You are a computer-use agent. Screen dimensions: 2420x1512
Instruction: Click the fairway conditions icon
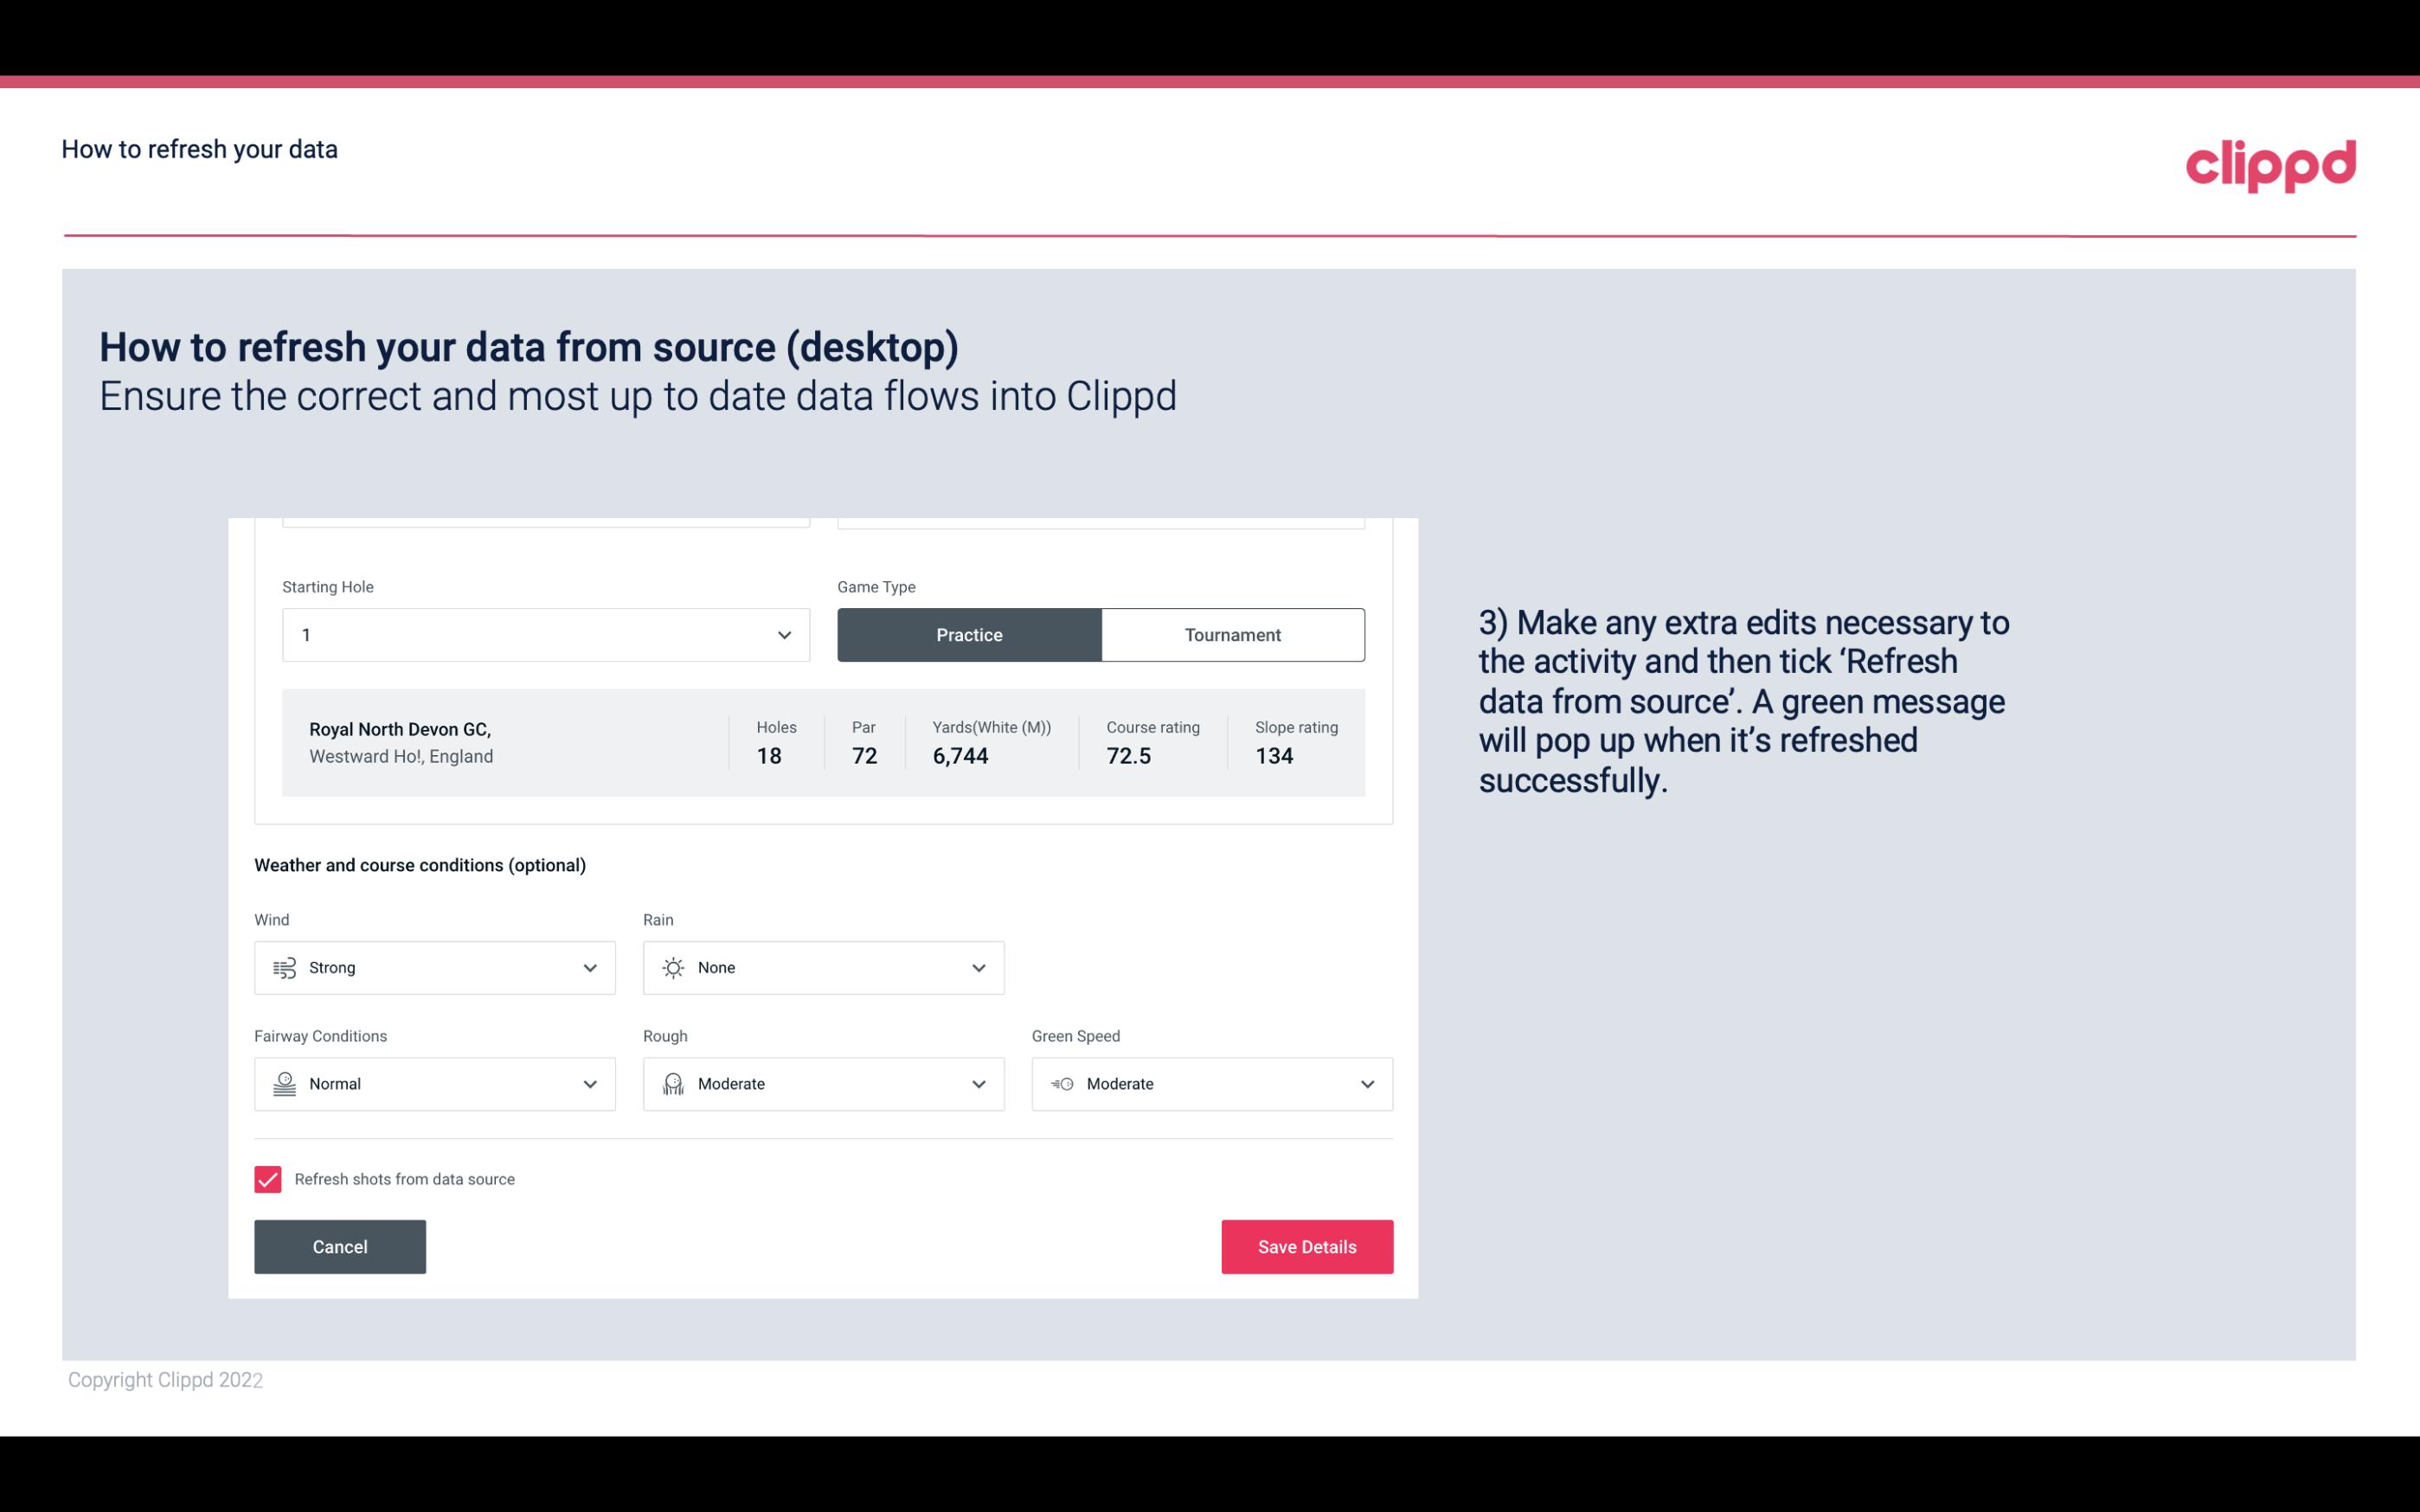pos(284,1084)
